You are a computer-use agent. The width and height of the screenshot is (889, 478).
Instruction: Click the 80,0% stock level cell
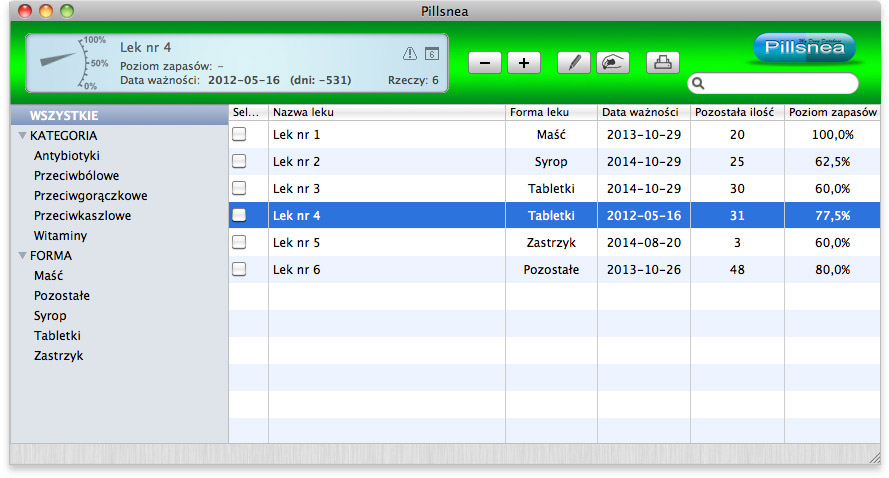tap(832, 269)
